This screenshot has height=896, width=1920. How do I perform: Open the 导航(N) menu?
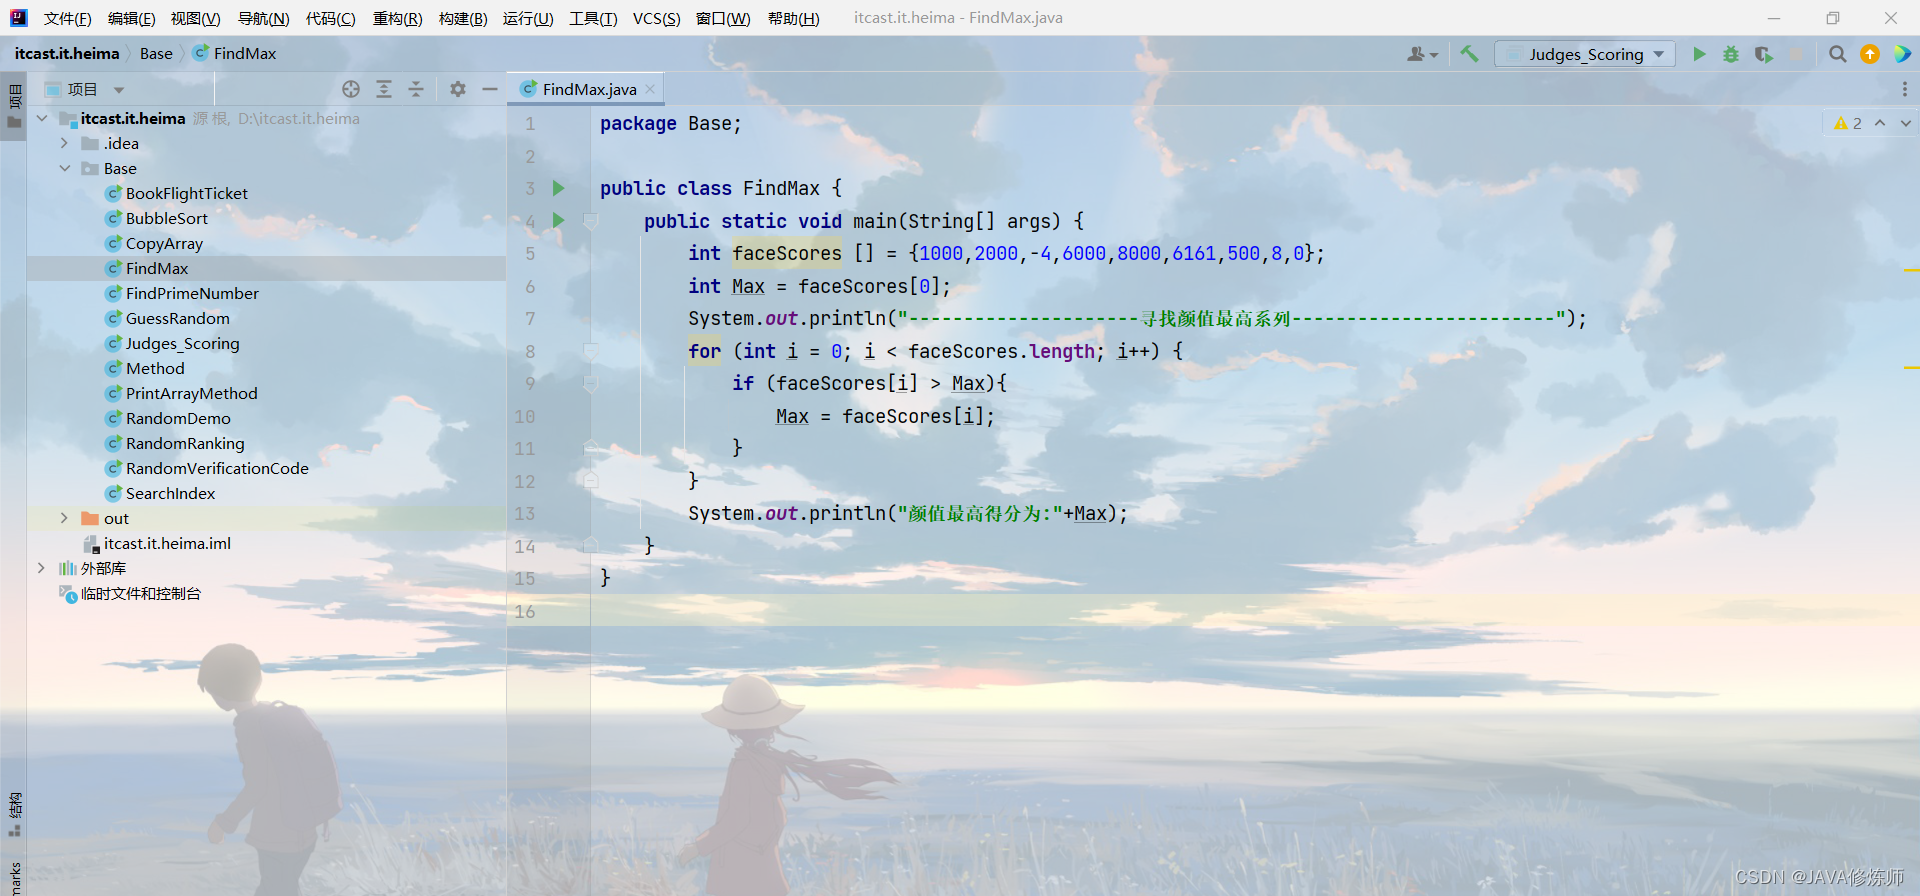click(x=263, y=18)
